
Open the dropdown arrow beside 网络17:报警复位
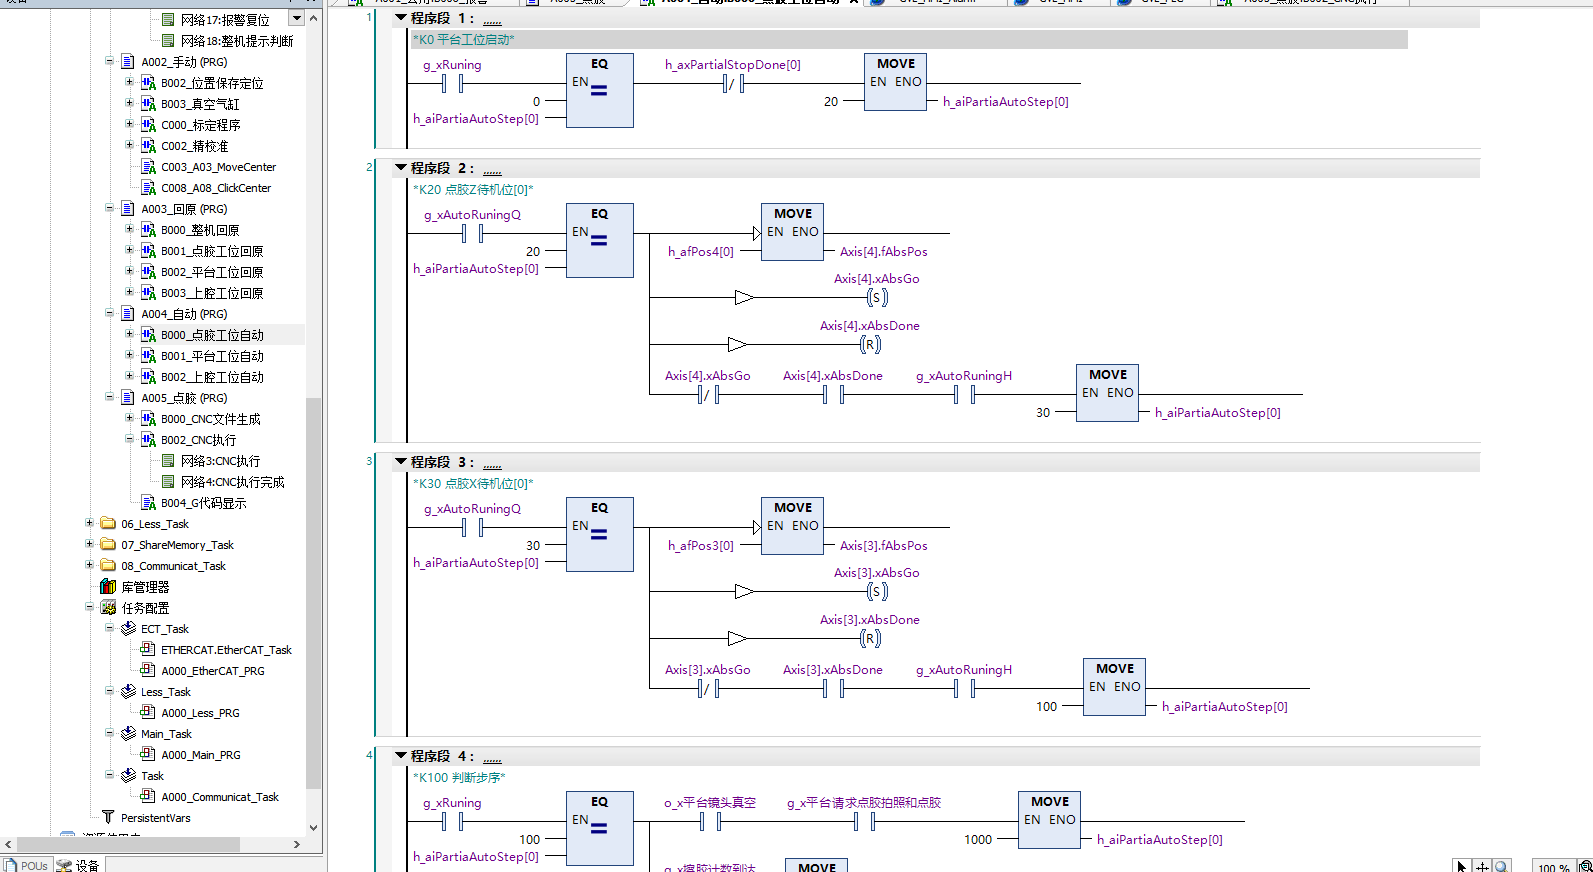click(x=296, y=19)
